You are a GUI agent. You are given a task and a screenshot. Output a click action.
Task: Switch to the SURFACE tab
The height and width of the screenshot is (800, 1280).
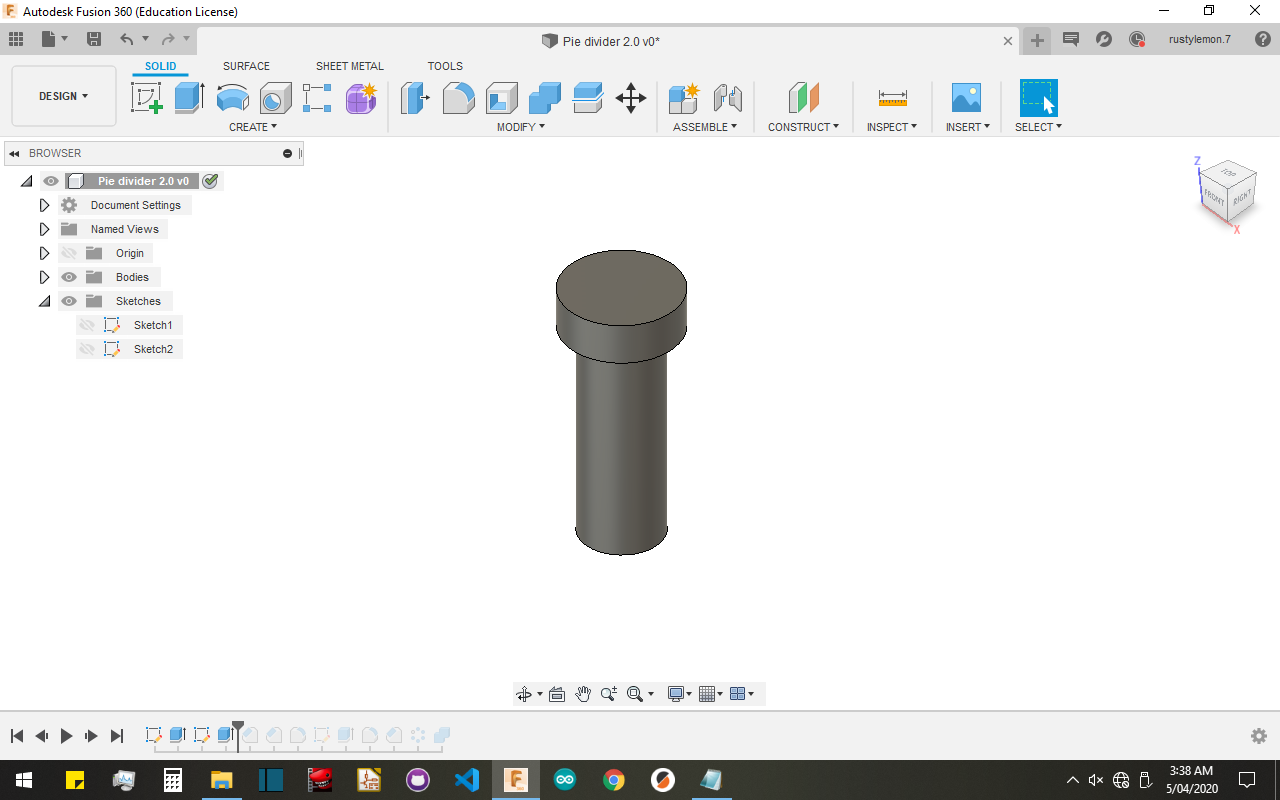246,66
